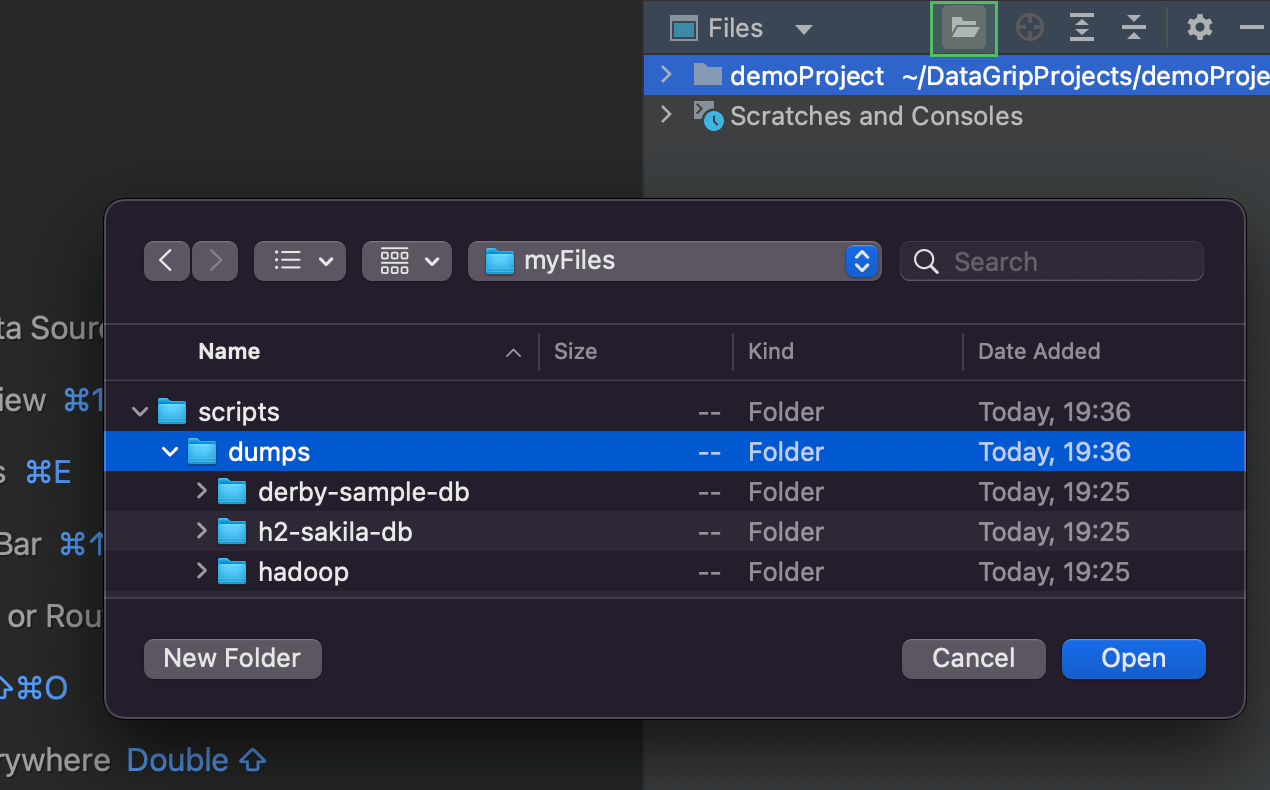Click the New Folder button
Viewport: 1270px width, 790px height.
(232, 658)
